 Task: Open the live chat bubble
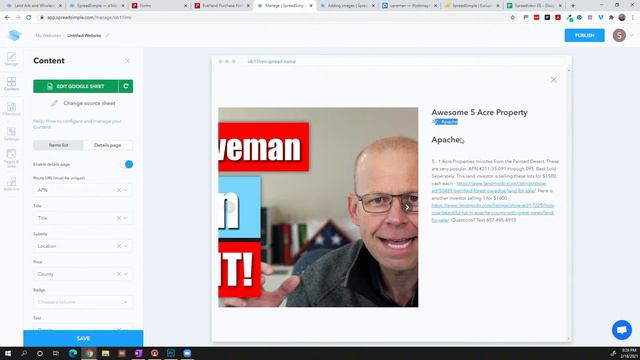point(622,330)
